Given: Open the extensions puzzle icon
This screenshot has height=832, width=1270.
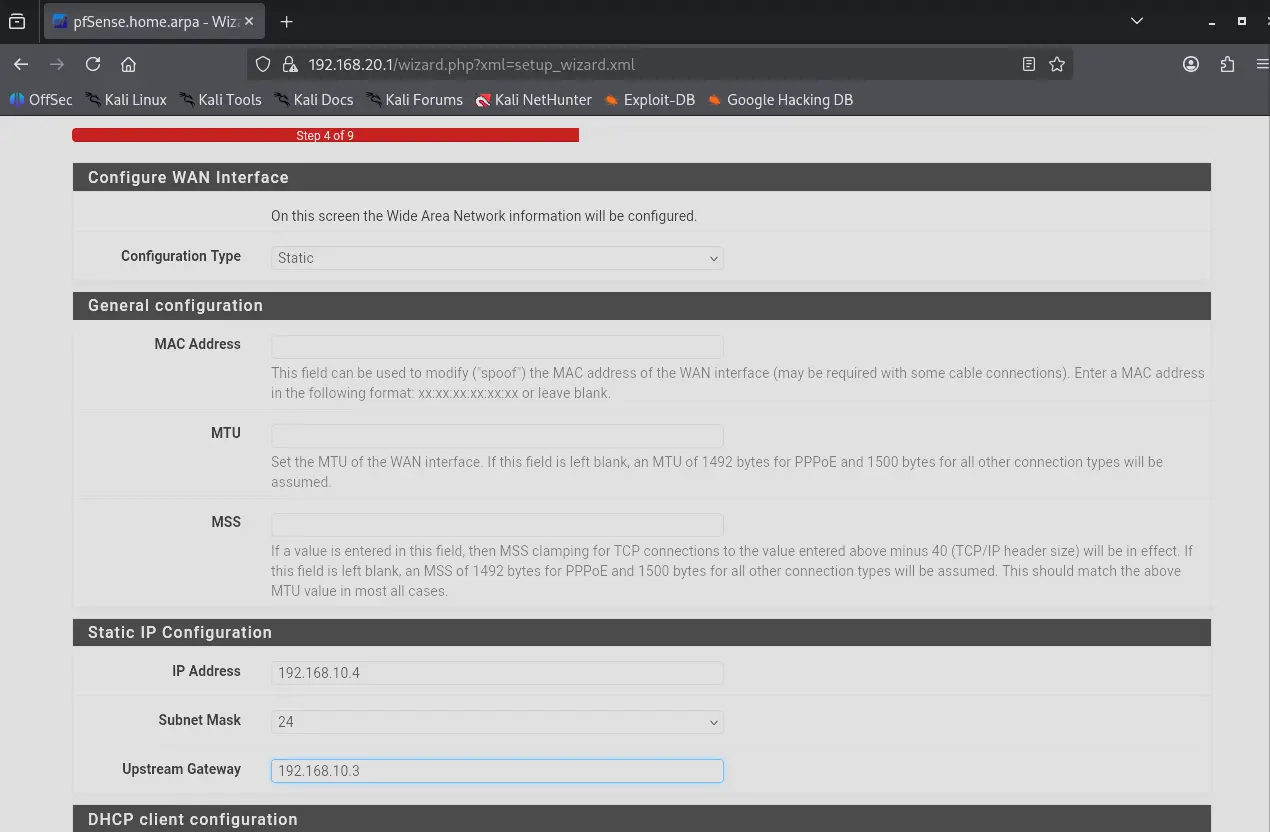Looking at the screenshot, I should [1228, 64].
